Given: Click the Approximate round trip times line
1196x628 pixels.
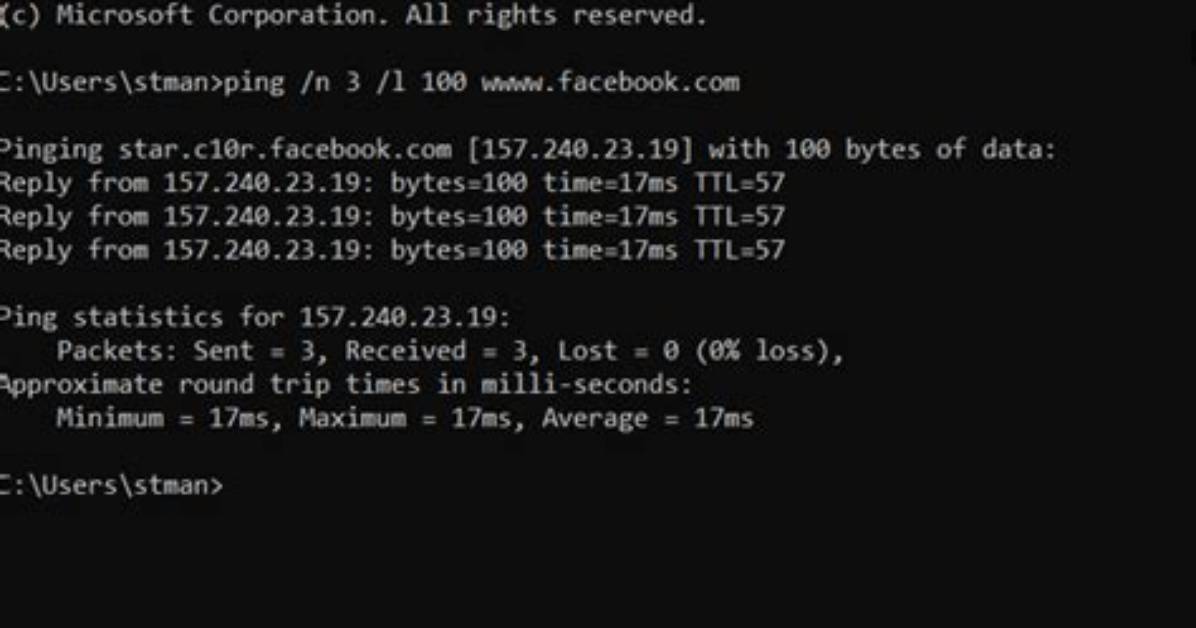Looking at the screenshot, I should coord(346,385).
